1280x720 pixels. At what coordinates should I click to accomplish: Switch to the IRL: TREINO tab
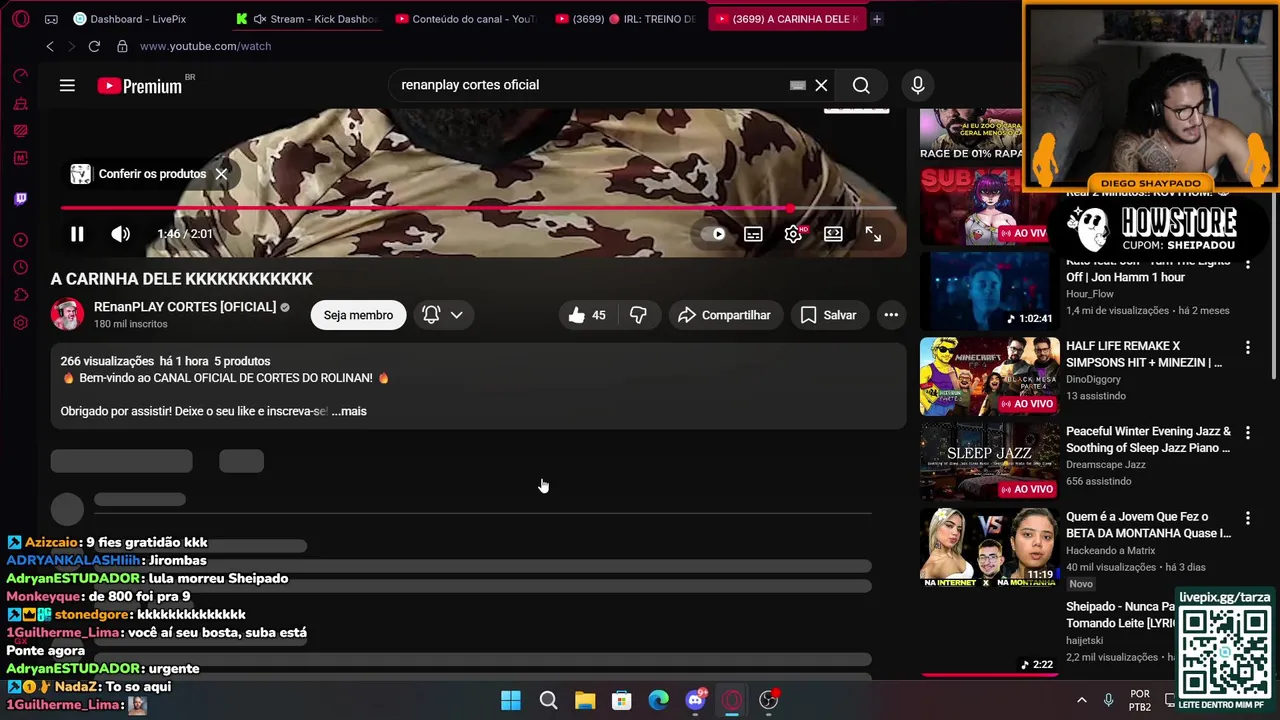pyautogui.click(x=626, y=19)
